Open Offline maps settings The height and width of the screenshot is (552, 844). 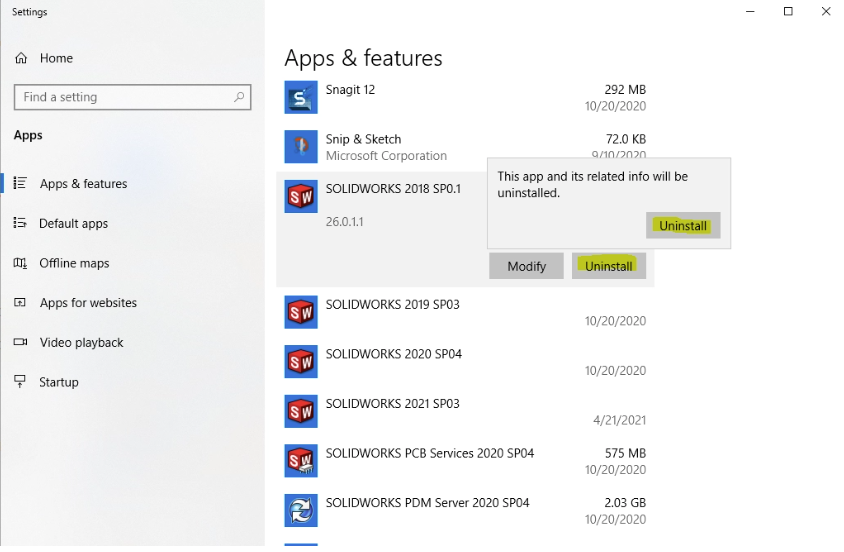tap(74, 263)
